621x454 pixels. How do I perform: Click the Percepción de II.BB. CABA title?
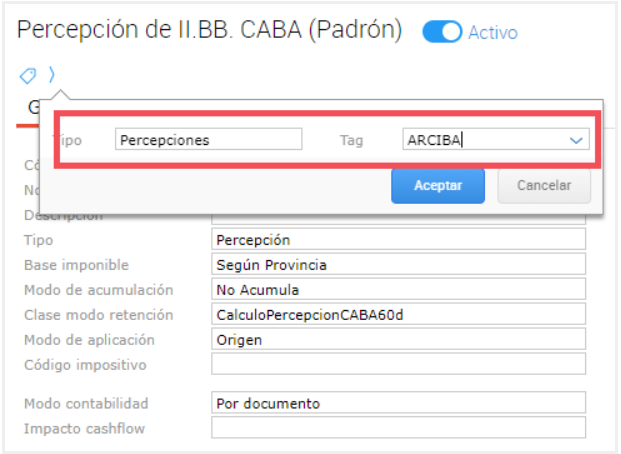pyautogui.click(x=210, y=30)
